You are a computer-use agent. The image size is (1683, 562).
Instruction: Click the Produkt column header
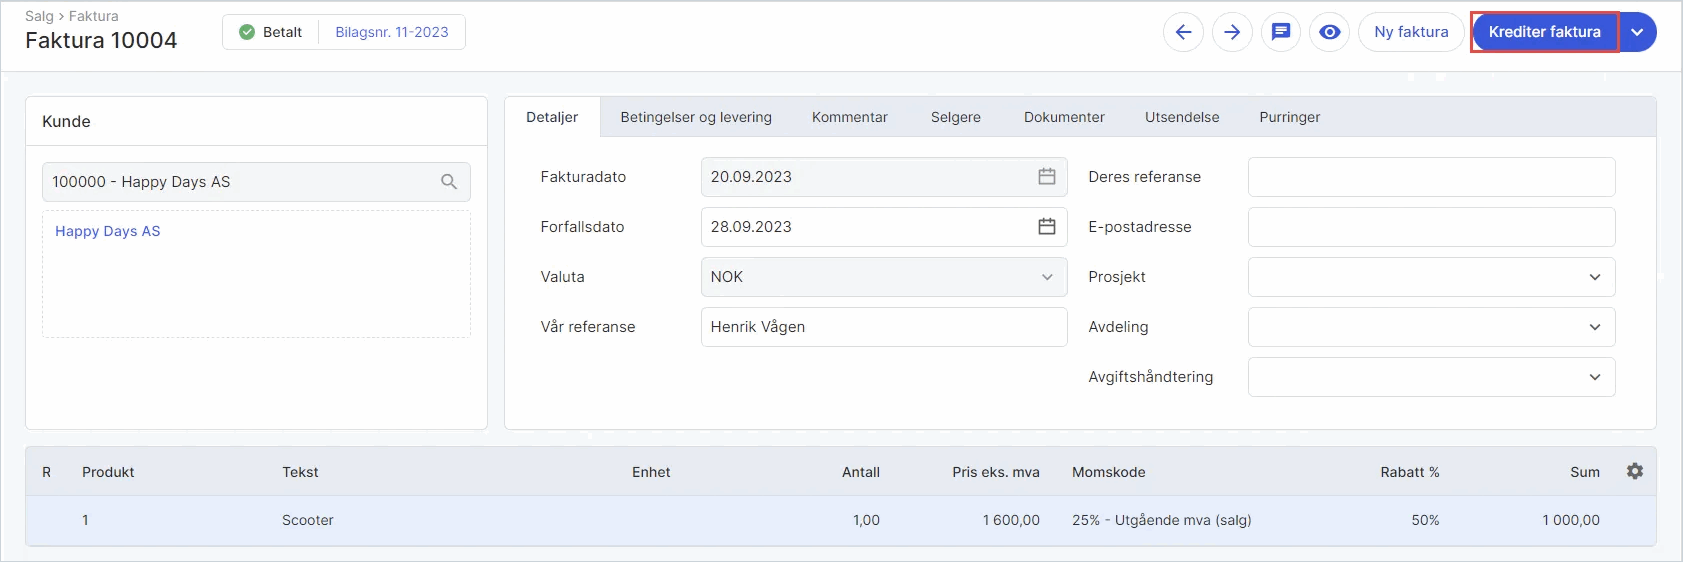[x=108, y=472]
